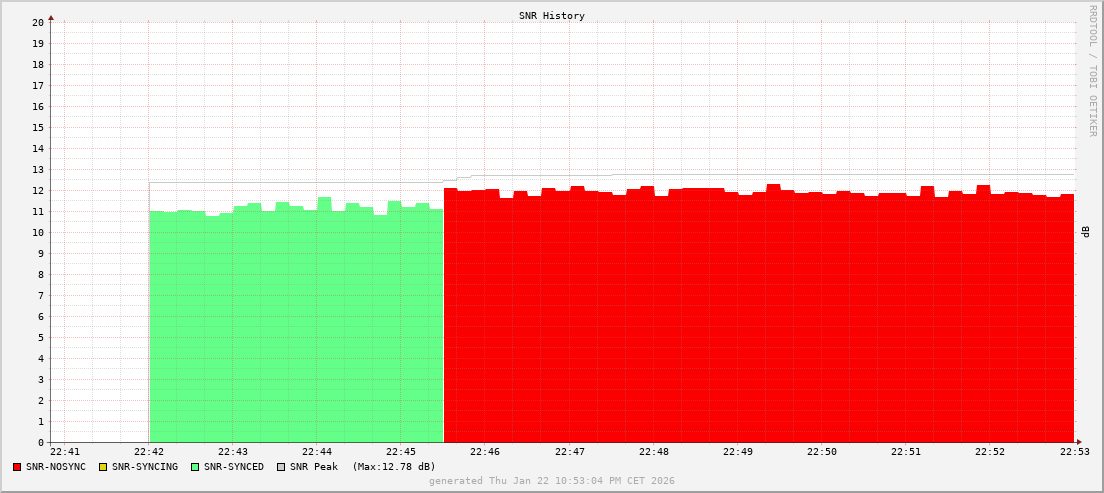Viewport: 1104px width, 493px height.
Task: Click the 10 value on the vertical axis
Action: click(x=38, y=233)
